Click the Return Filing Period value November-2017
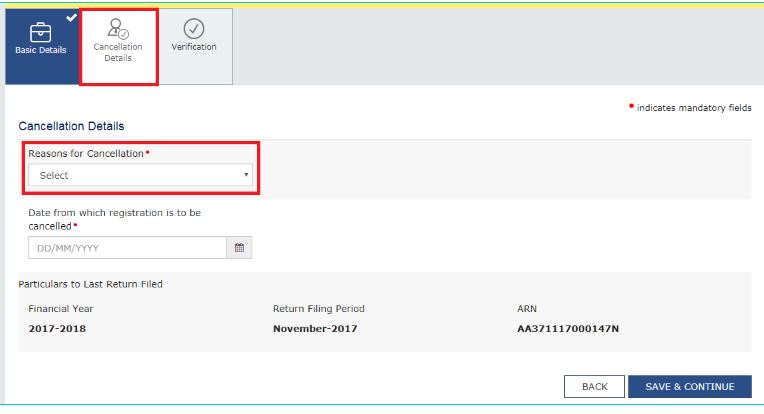 (x=315, y=329)
